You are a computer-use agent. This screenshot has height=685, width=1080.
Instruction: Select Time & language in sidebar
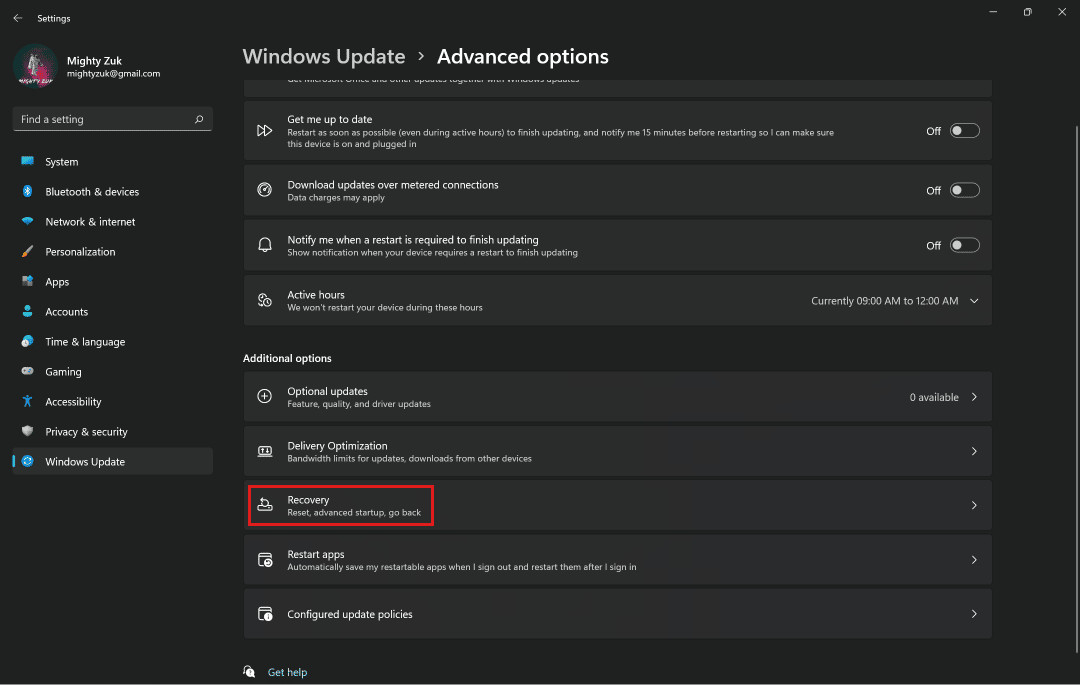pyautogui.click(x=113, y=341)
